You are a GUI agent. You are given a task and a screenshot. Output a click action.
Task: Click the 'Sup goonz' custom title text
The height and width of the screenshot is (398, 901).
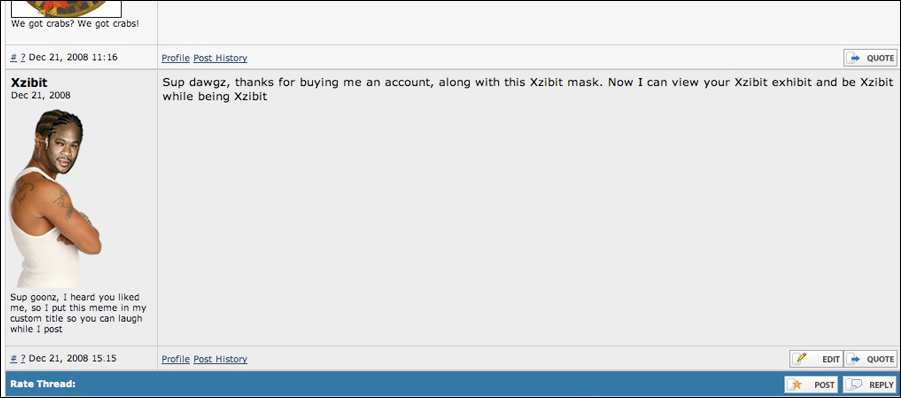[78, 314]
